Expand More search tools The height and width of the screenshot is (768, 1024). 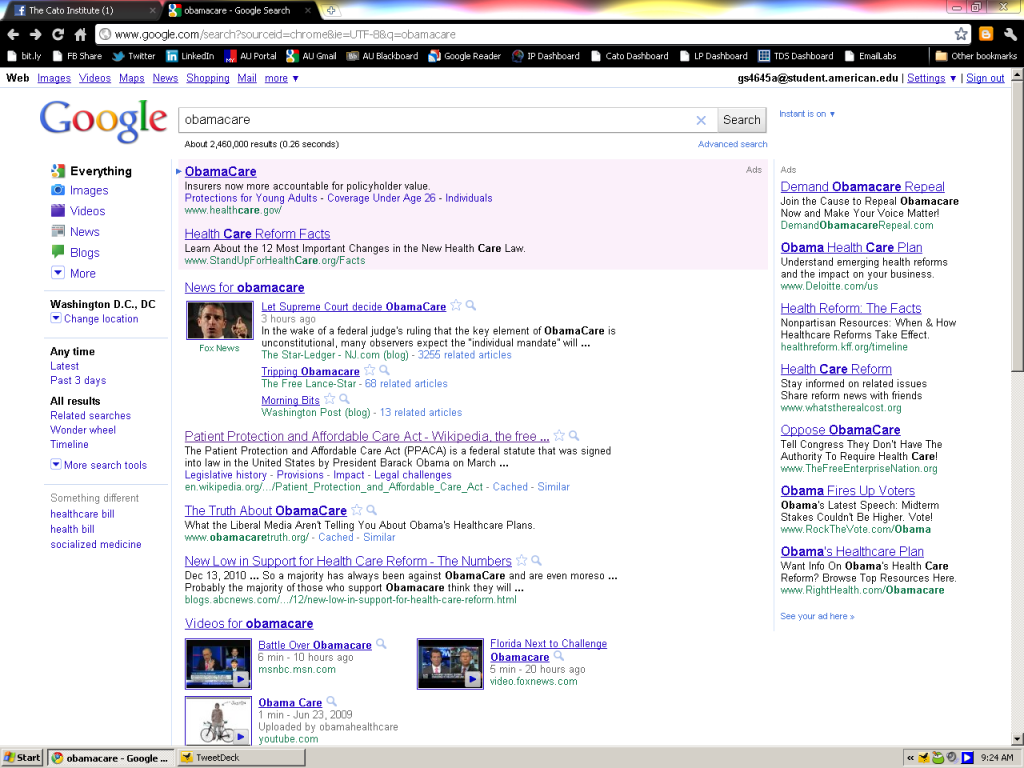click(99, 465)
